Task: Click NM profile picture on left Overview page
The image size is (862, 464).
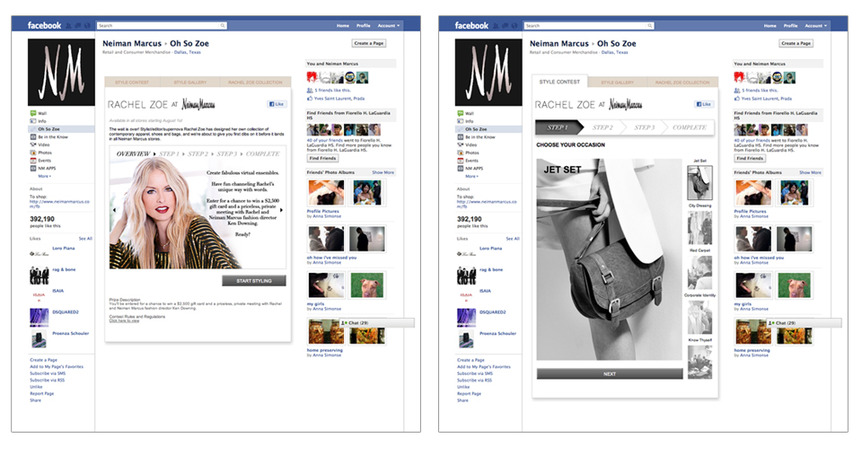Action: (61, 72)
